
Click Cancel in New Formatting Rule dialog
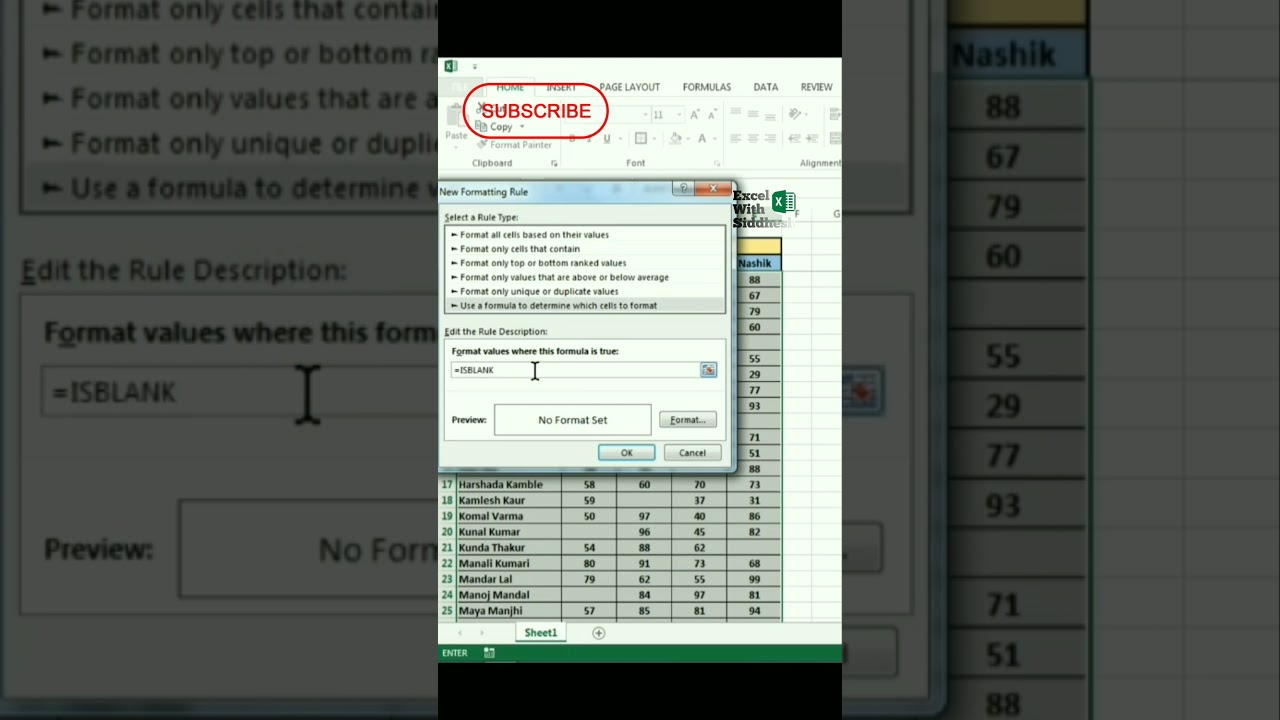point(692,453)
